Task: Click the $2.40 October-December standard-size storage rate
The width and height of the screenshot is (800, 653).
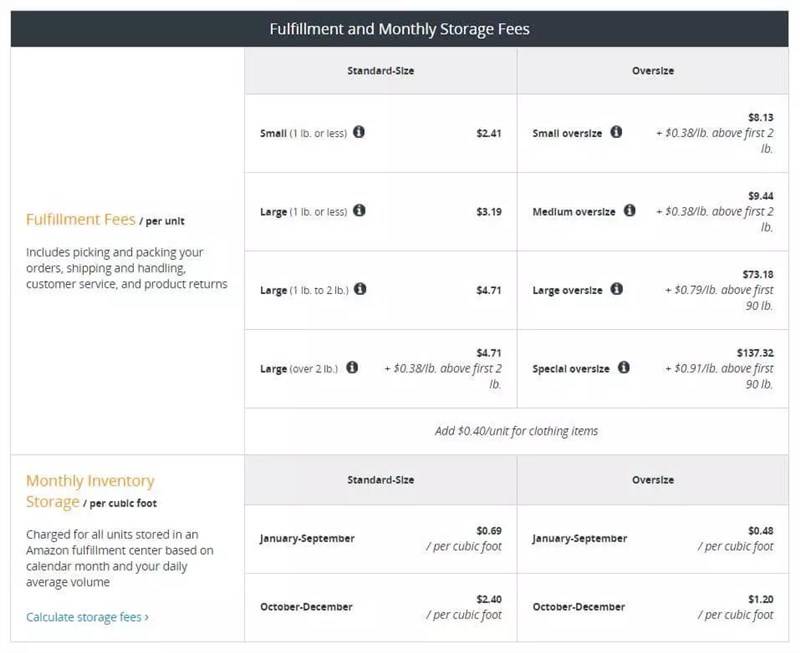Action: 488,599
